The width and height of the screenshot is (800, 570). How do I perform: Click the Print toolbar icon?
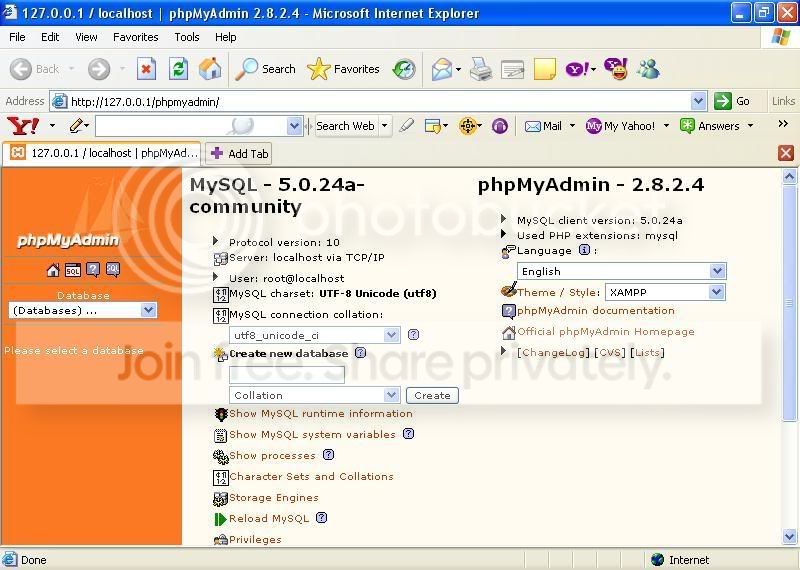tap(480, 69)
